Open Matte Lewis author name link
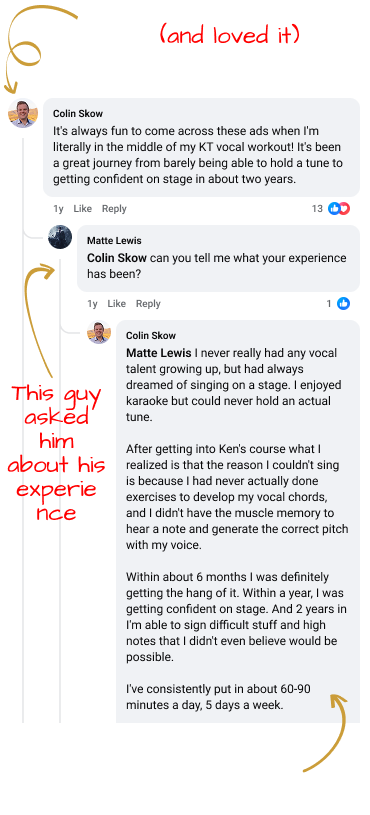Screen dimensions: 370x815 (114, 241)
